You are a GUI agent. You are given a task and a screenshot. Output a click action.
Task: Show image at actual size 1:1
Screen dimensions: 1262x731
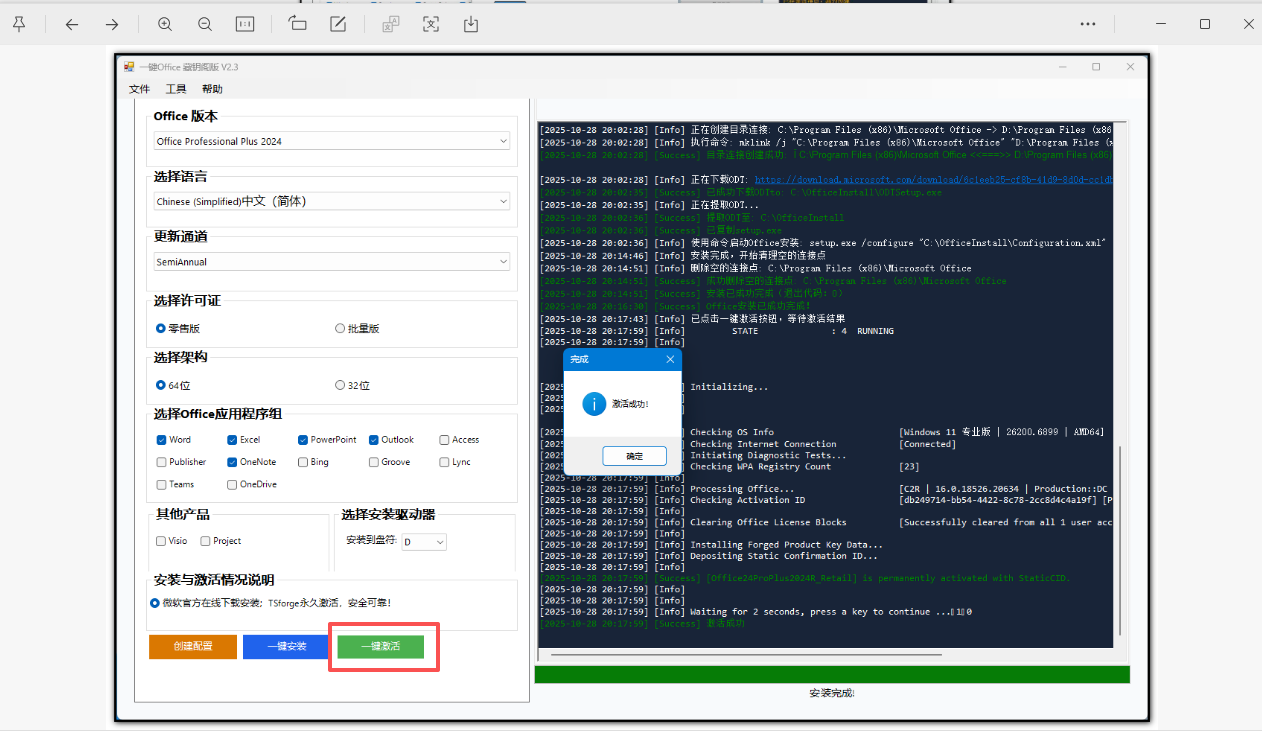[x=245, y=24]
